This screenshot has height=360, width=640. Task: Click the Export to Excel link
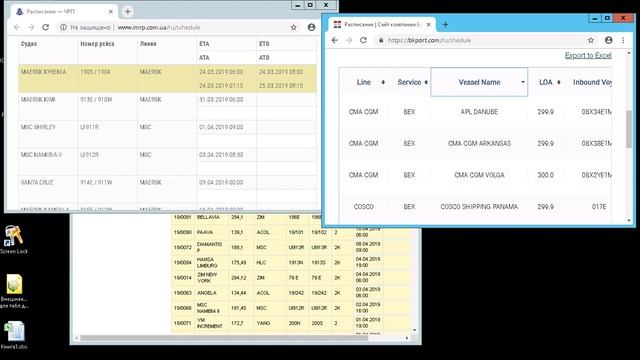click(x=588, y=56)
